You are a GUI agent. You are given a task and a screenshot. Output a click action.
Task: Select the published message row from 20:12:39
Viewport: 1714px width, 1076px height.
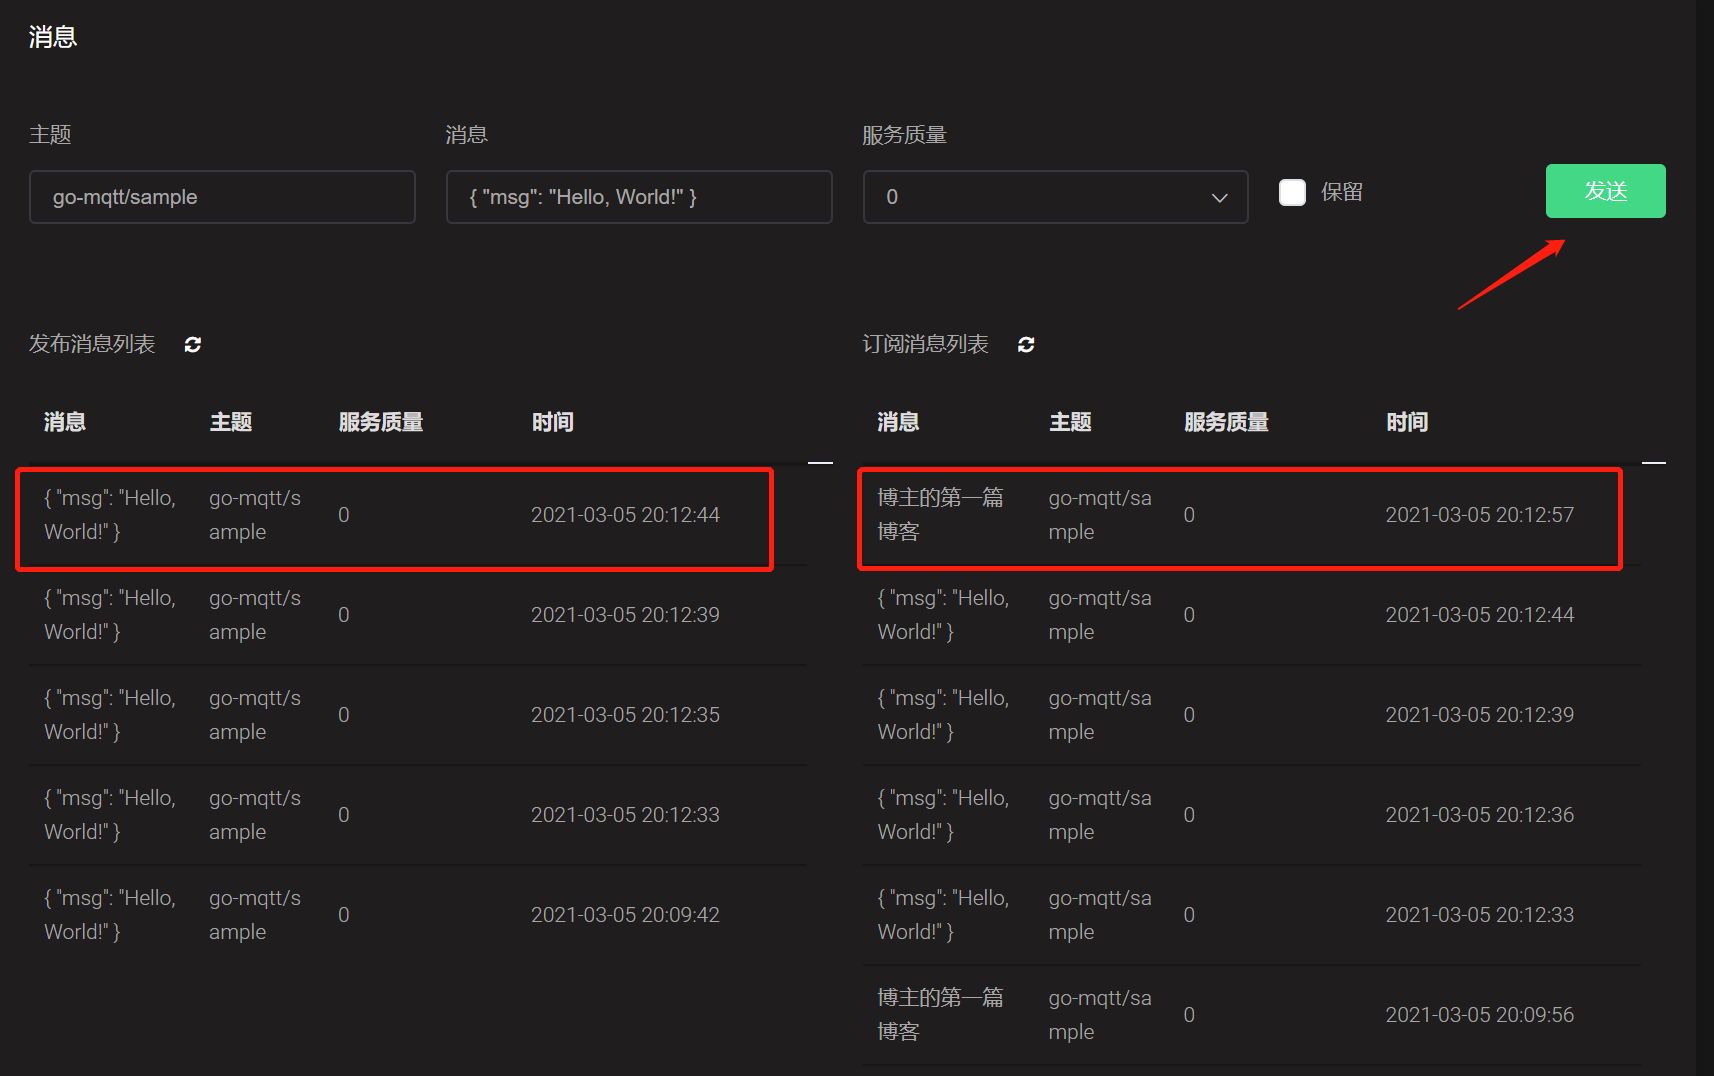400,614
